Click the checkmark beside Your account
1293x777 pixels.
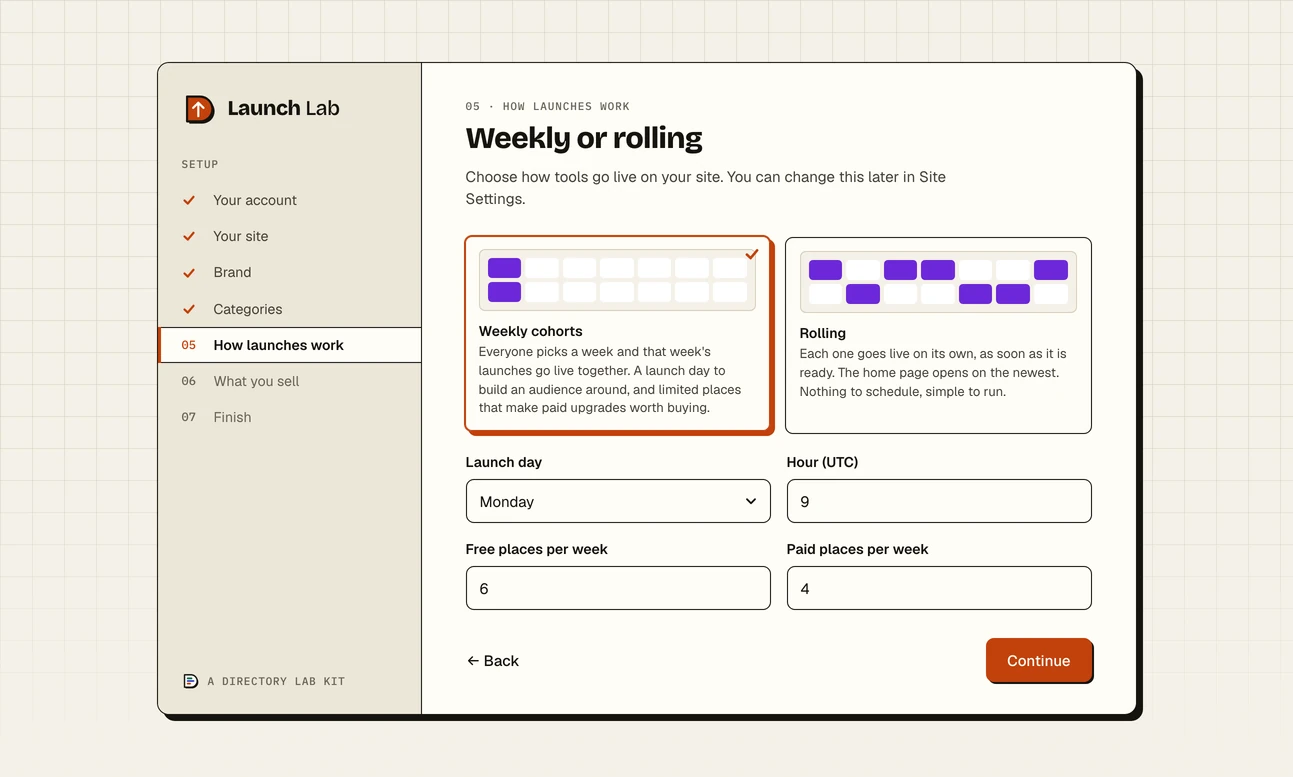pyautogui.click(x=189, y=200)
